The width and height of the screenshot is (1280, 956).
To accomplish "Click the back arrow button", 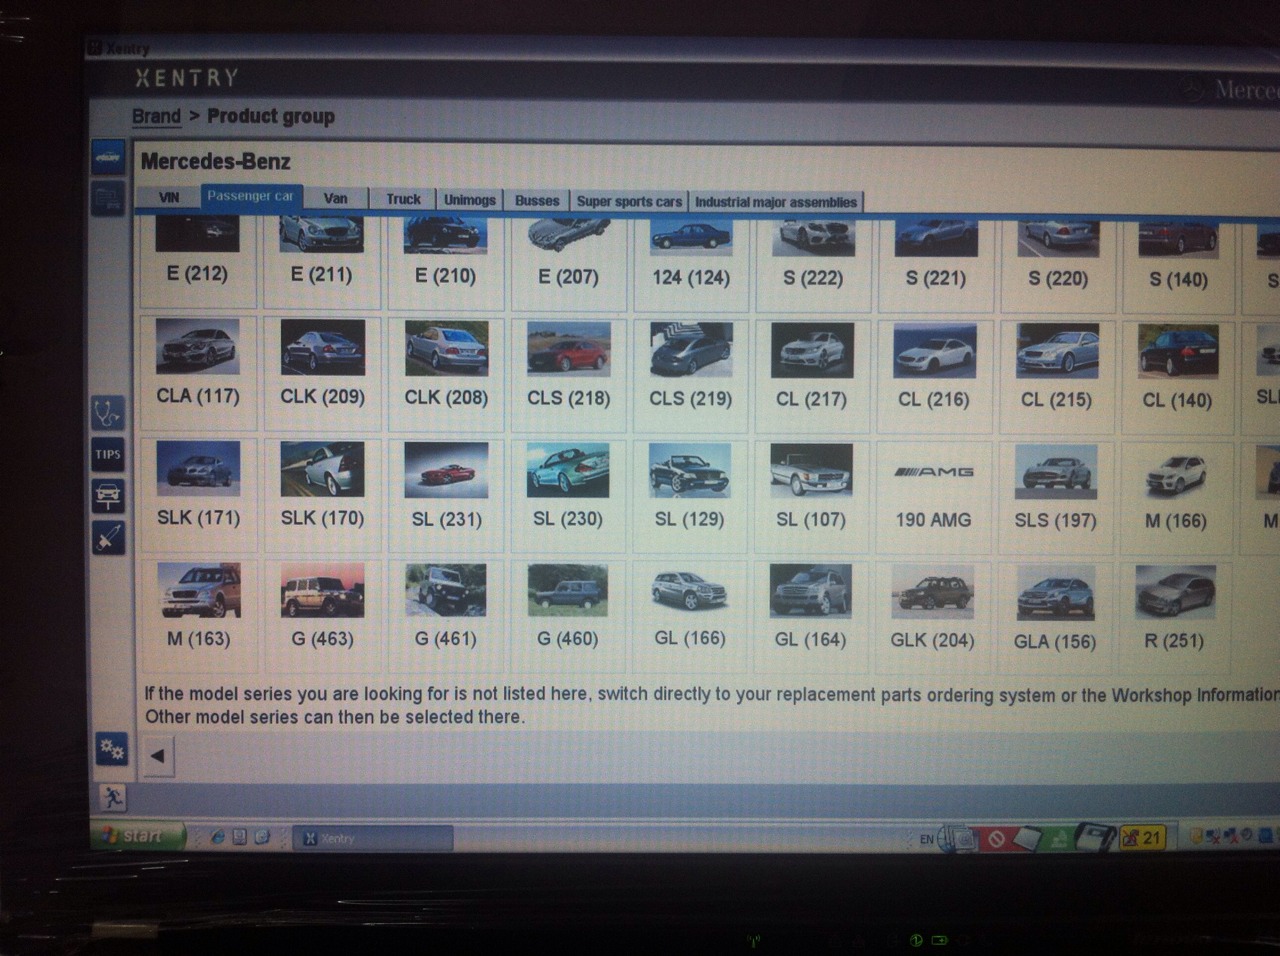I will coord(157,756).
